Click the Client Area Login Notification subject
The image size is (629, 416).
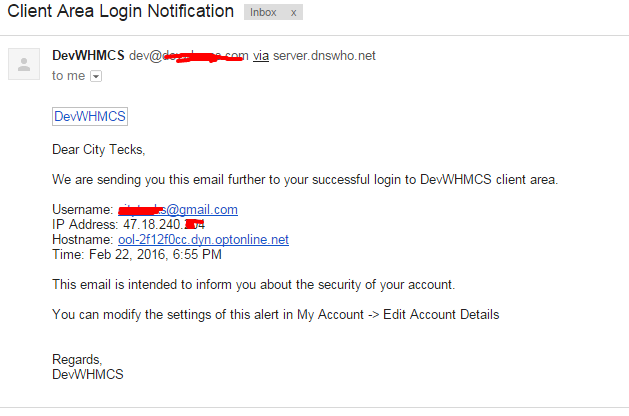tap(120, 11)
